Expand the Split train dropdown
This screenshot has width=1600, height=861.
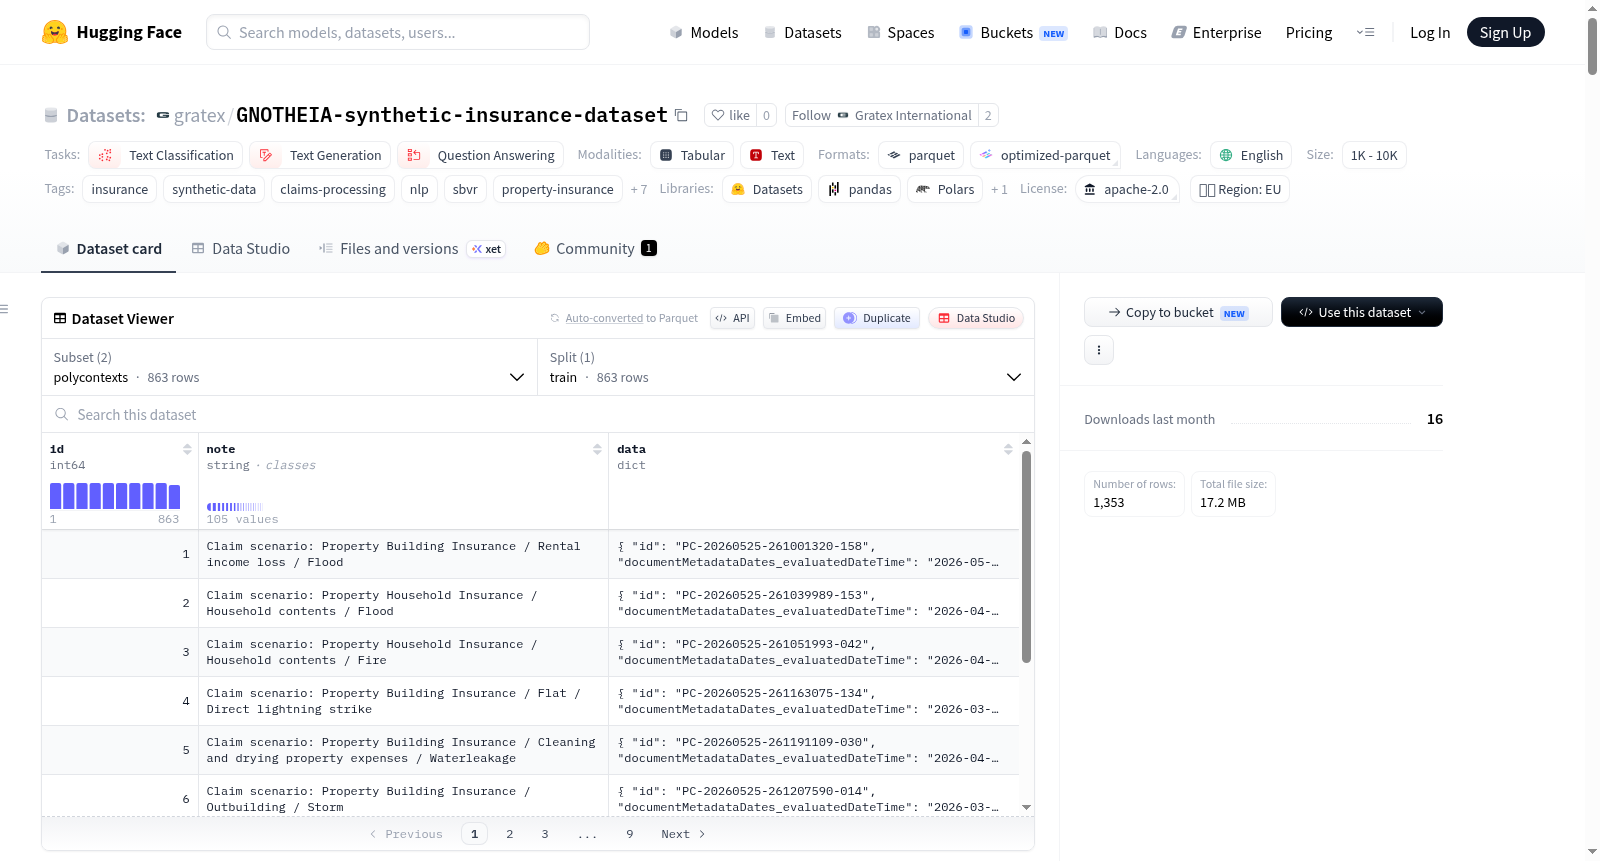tap(785, 367)
